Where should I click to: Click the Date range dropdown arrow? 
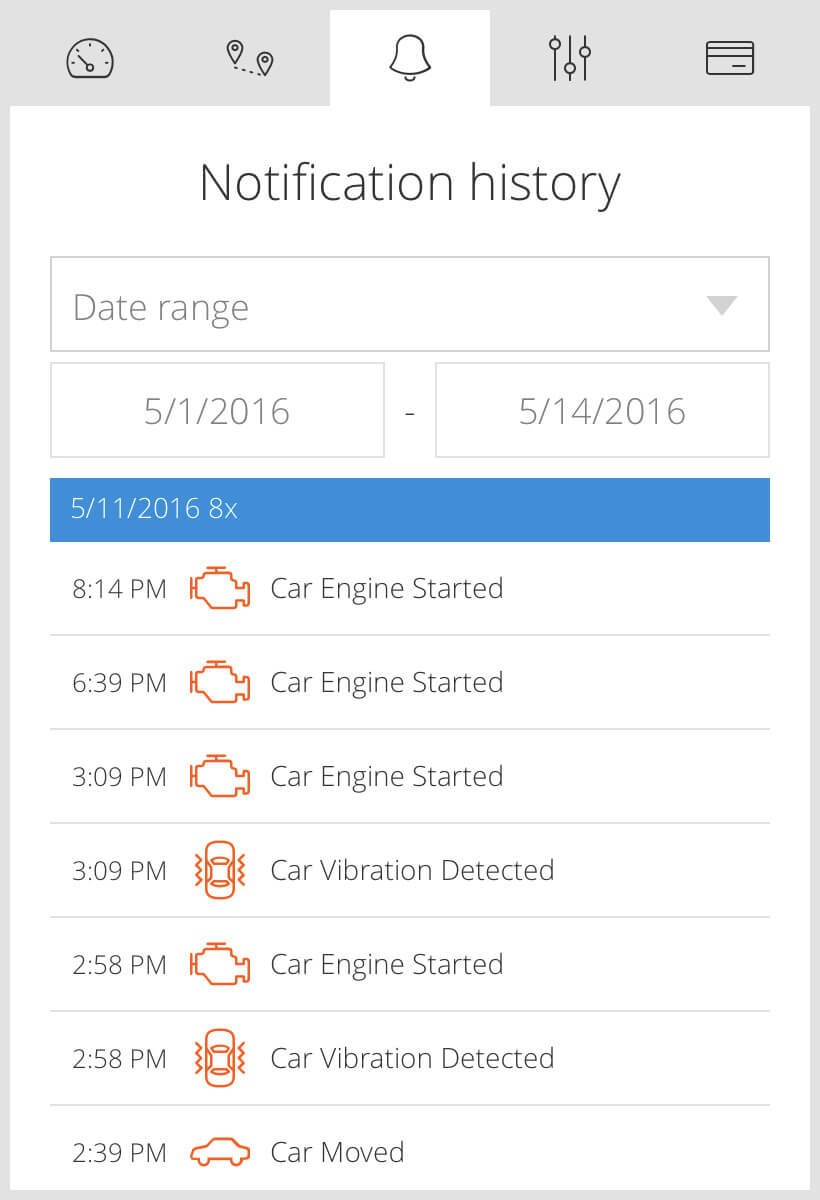click(x=721, y=306)
